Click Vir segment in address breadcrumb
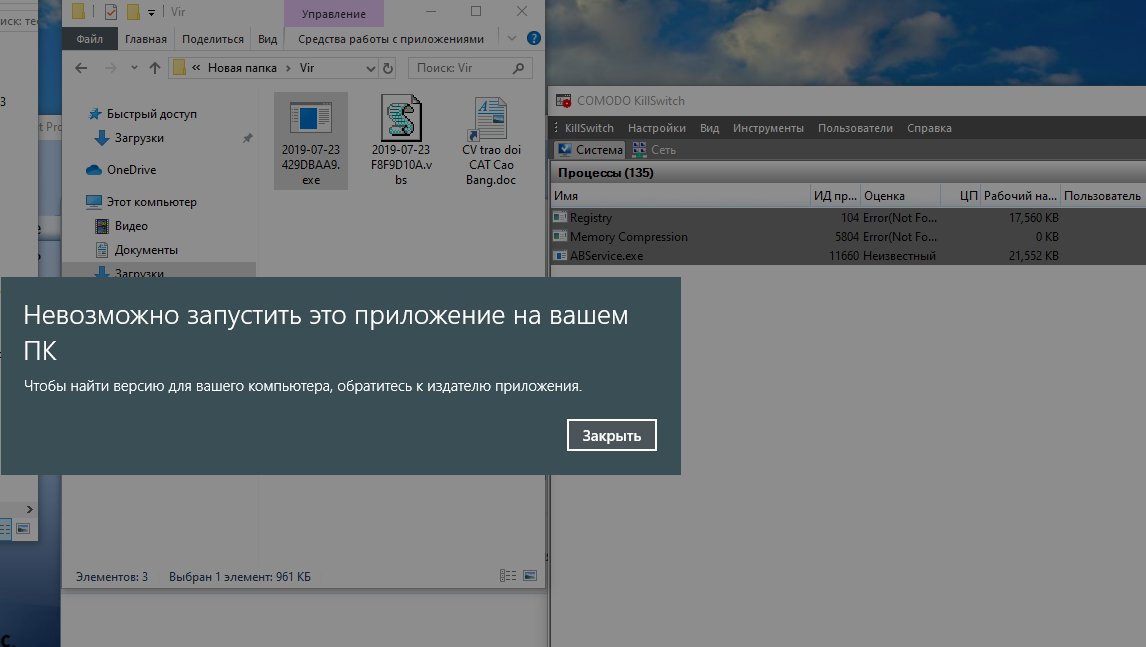This screenshot has height=647, width=1146. point(307,68)
